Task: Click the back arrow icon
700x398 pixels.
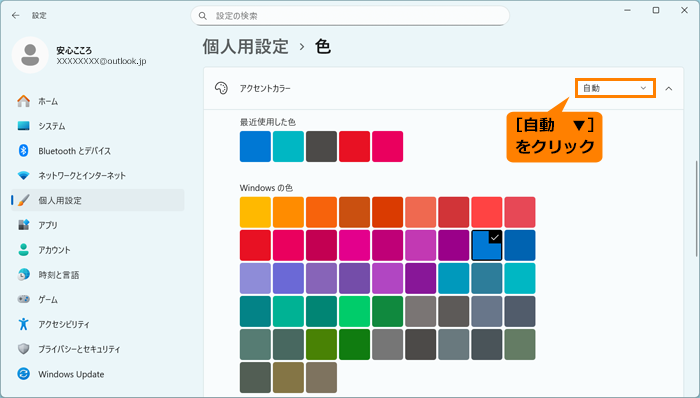Action: 16,16
